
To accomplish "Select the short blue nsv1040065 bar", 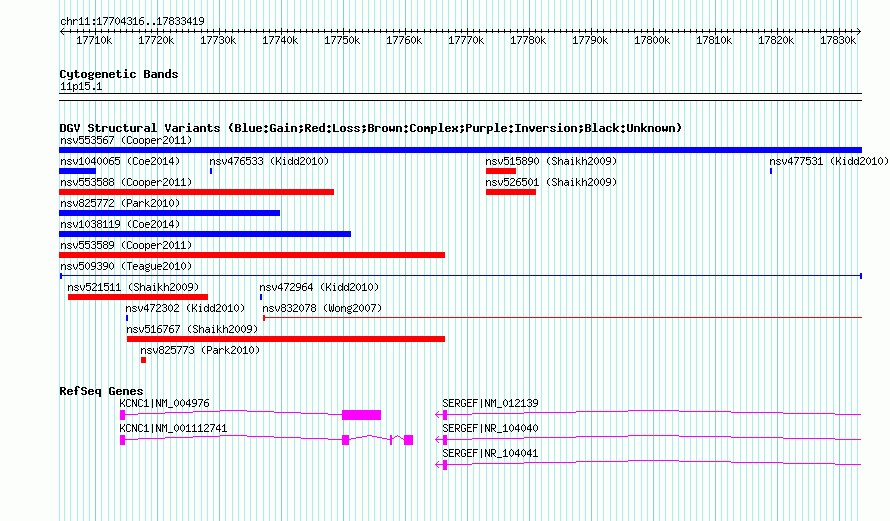I will pos(78,171).
